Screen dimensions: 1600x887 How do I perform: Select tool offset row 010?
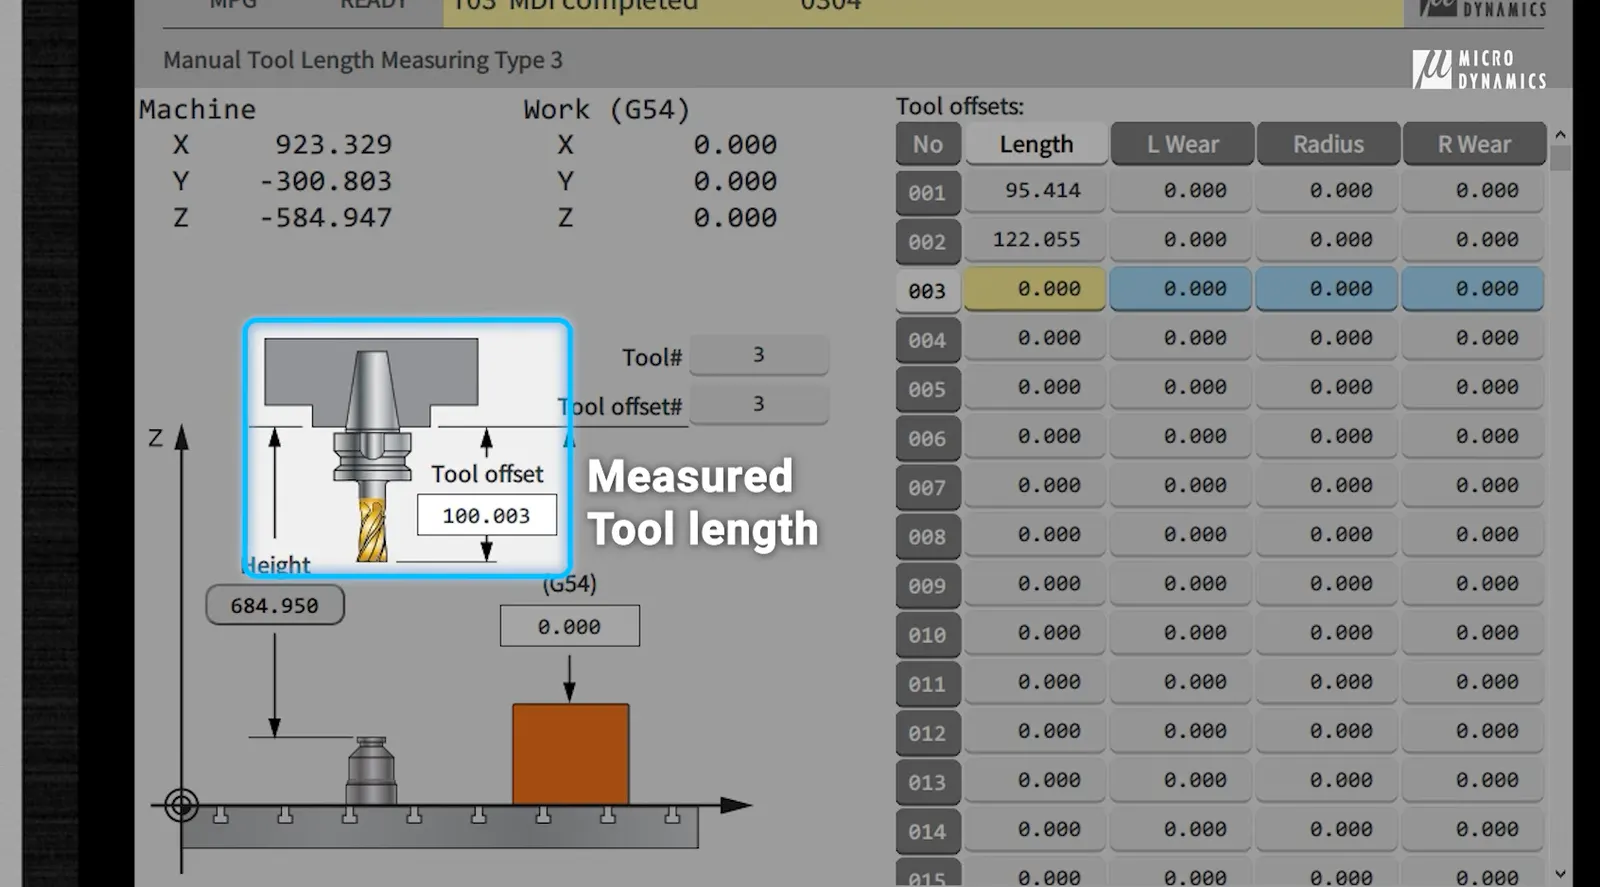pos(928,634)
